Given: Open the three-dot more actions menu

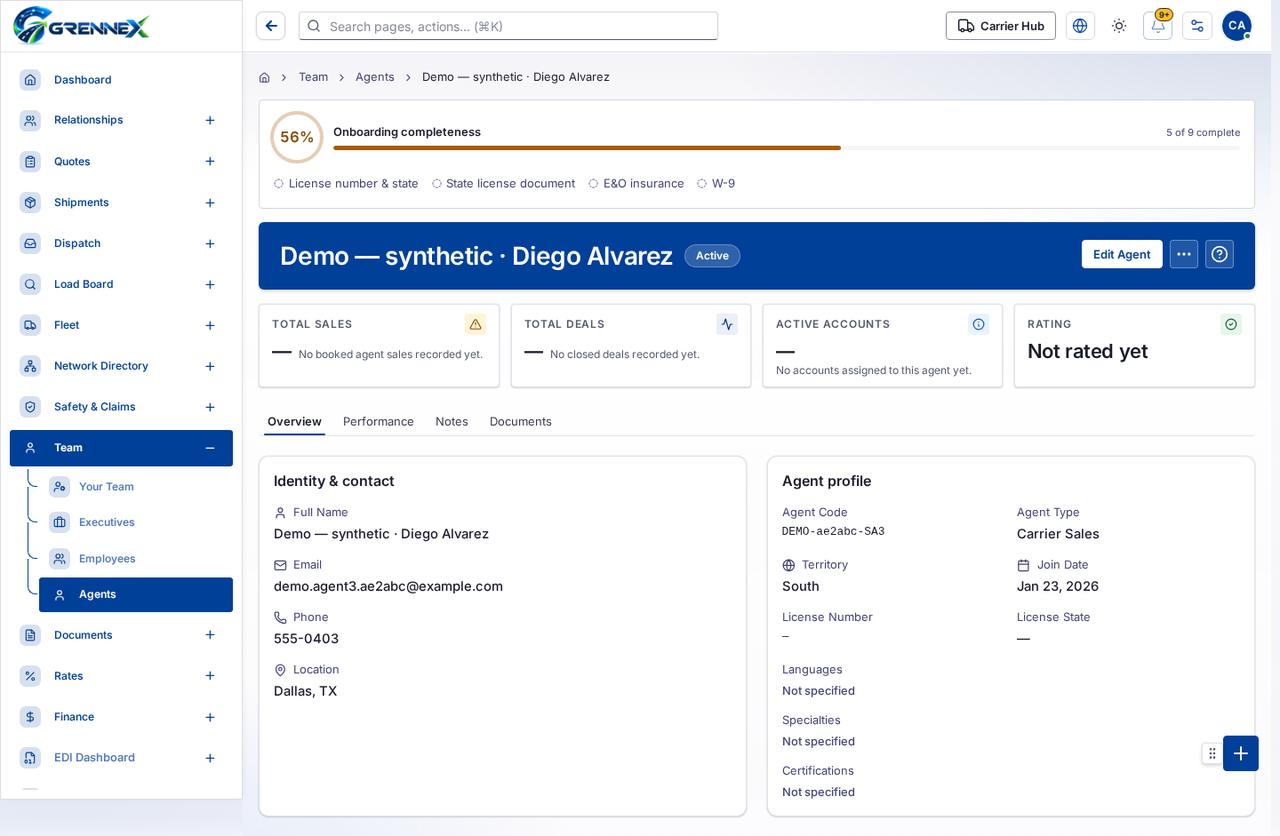Looking at the screenshot, I should pyautogui.click(x=1184, y=254).
